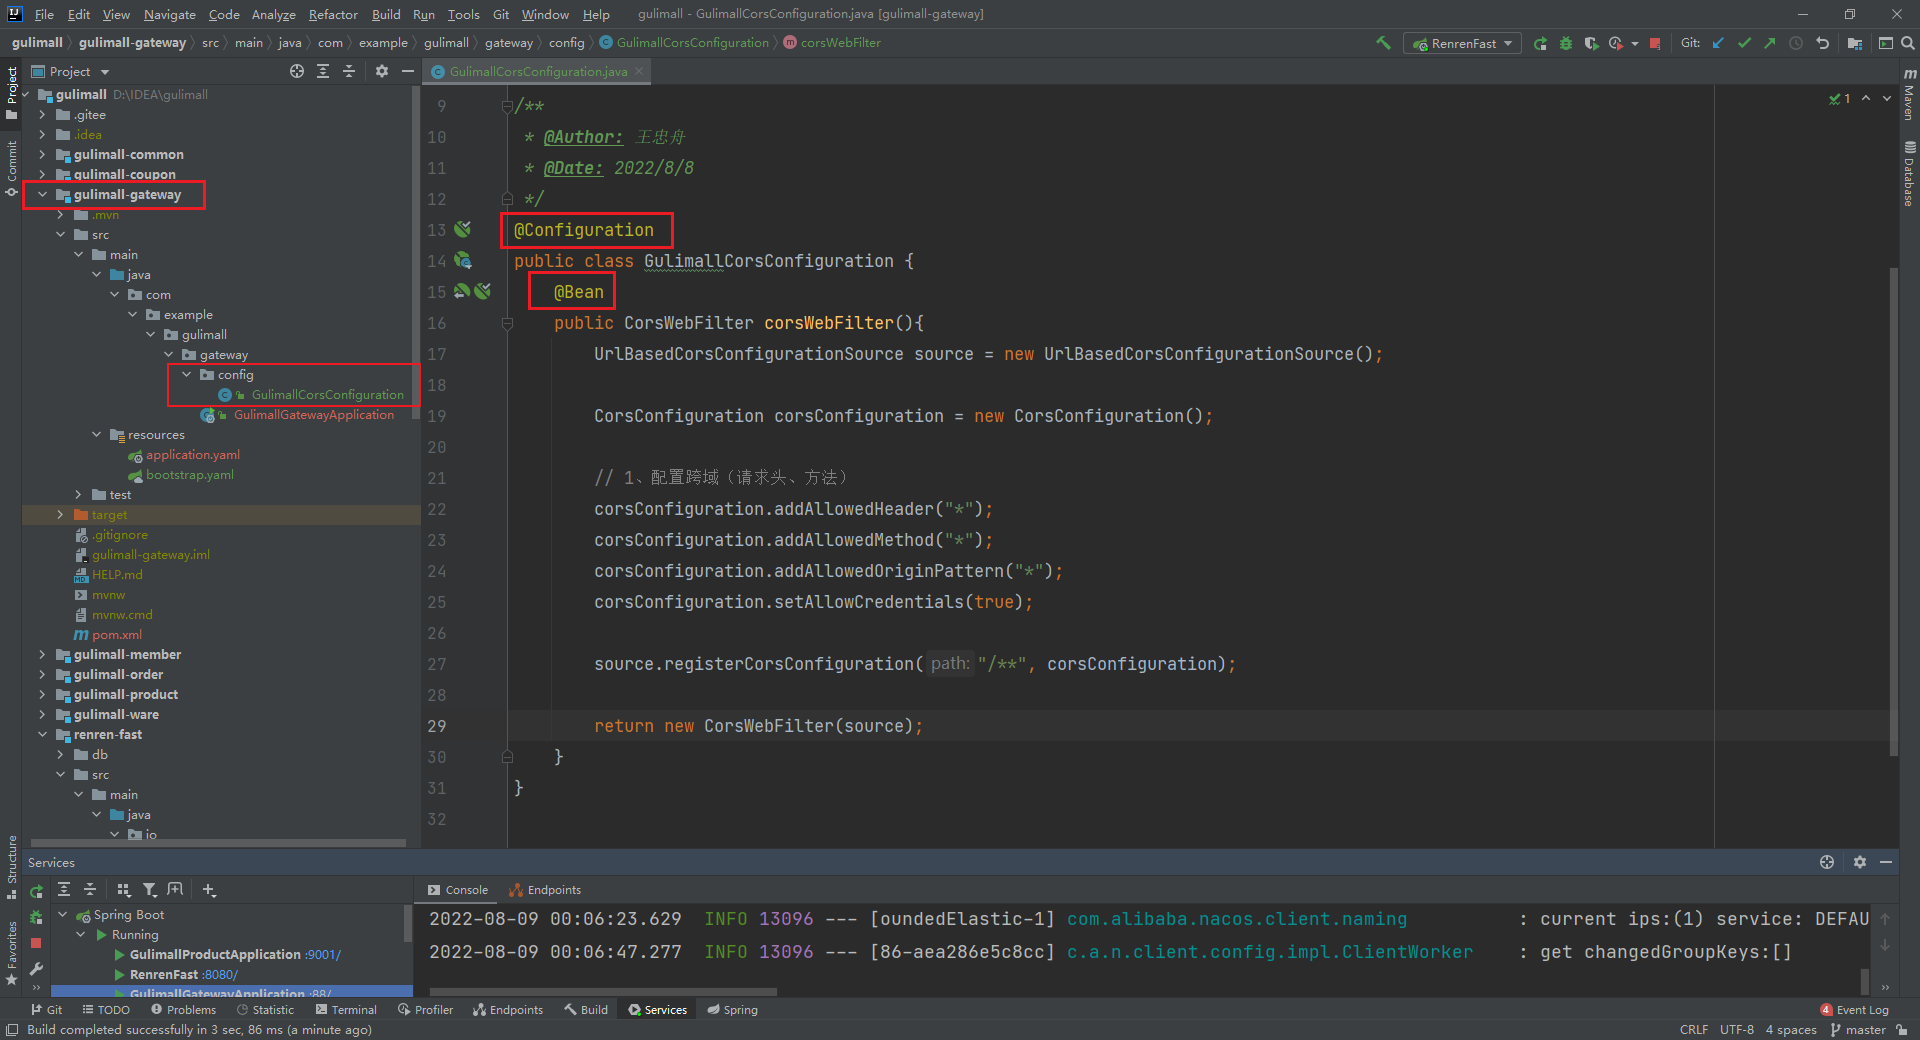Switch to the Endpoints tab in Services
The height and width of the screenshot is (1040, 1920).
pyautogui.click(x=545, y=890)
